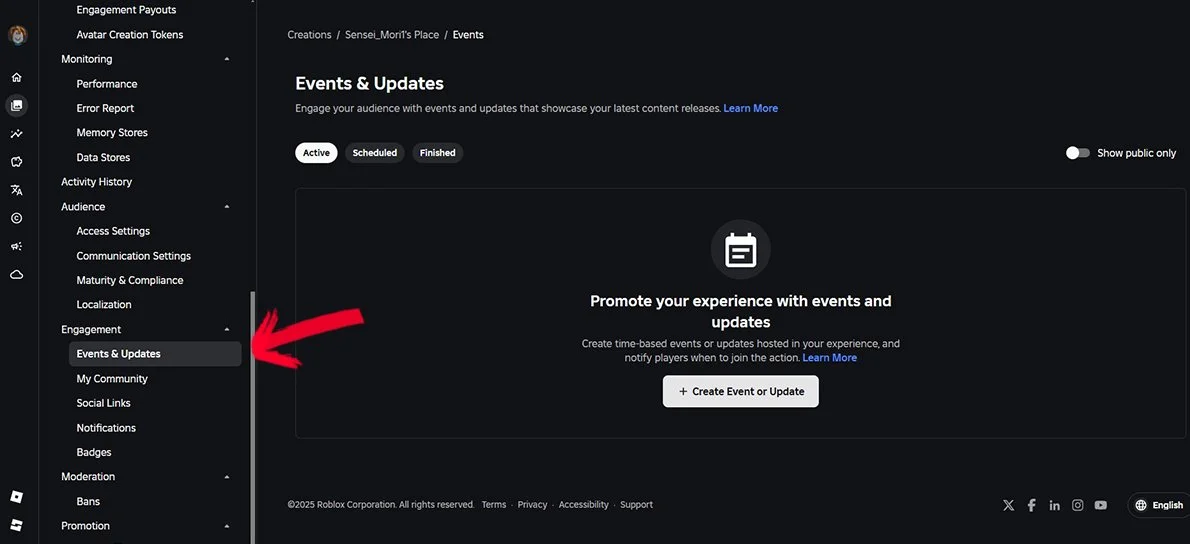Open the Terms footer link

click(x=493, y=505)
